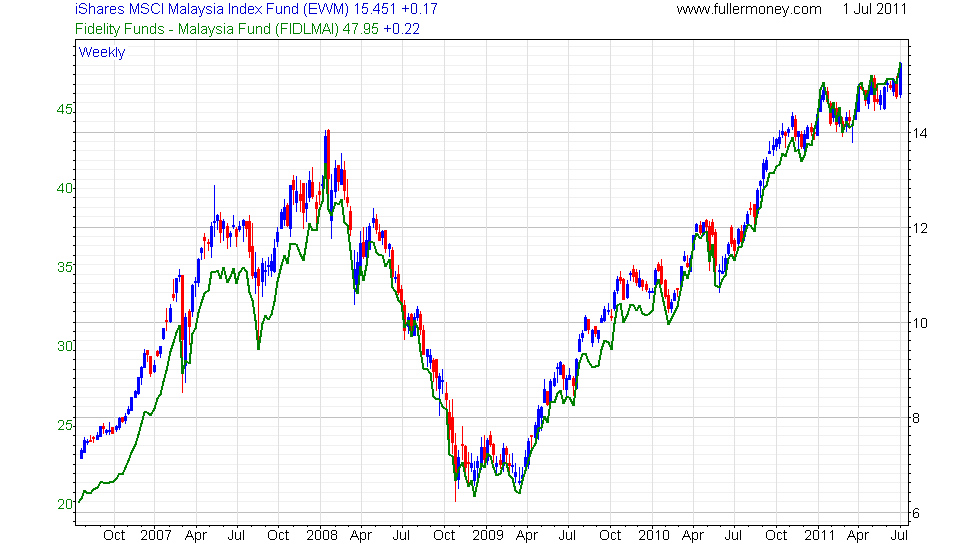Select the 2007 year marker on time axis
This screenshot has width=960, height=560.
(x=156, y=535)
